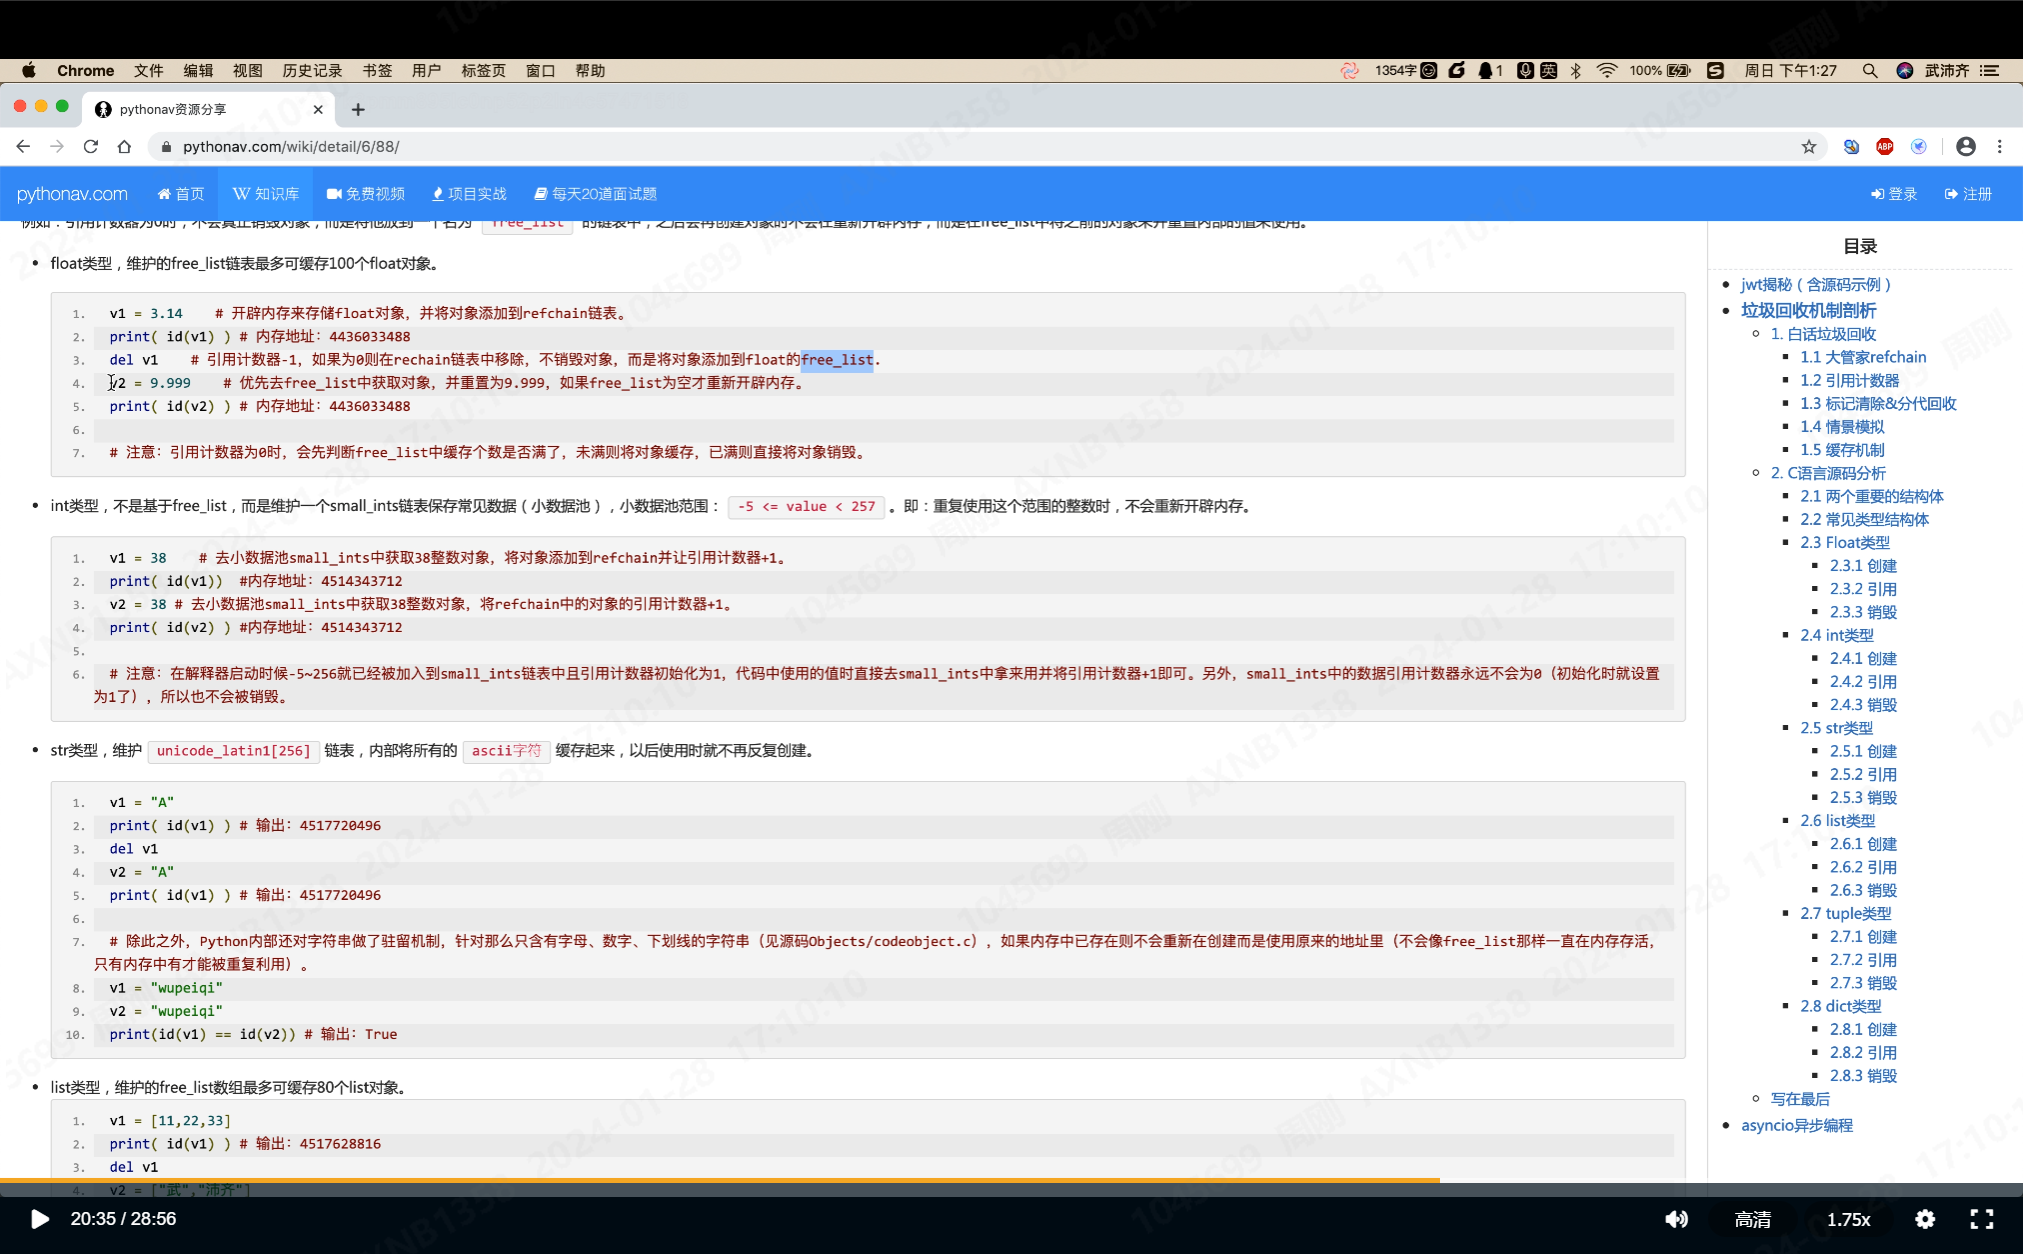Seek using the video progress bar

(x=1011, y=1181)
